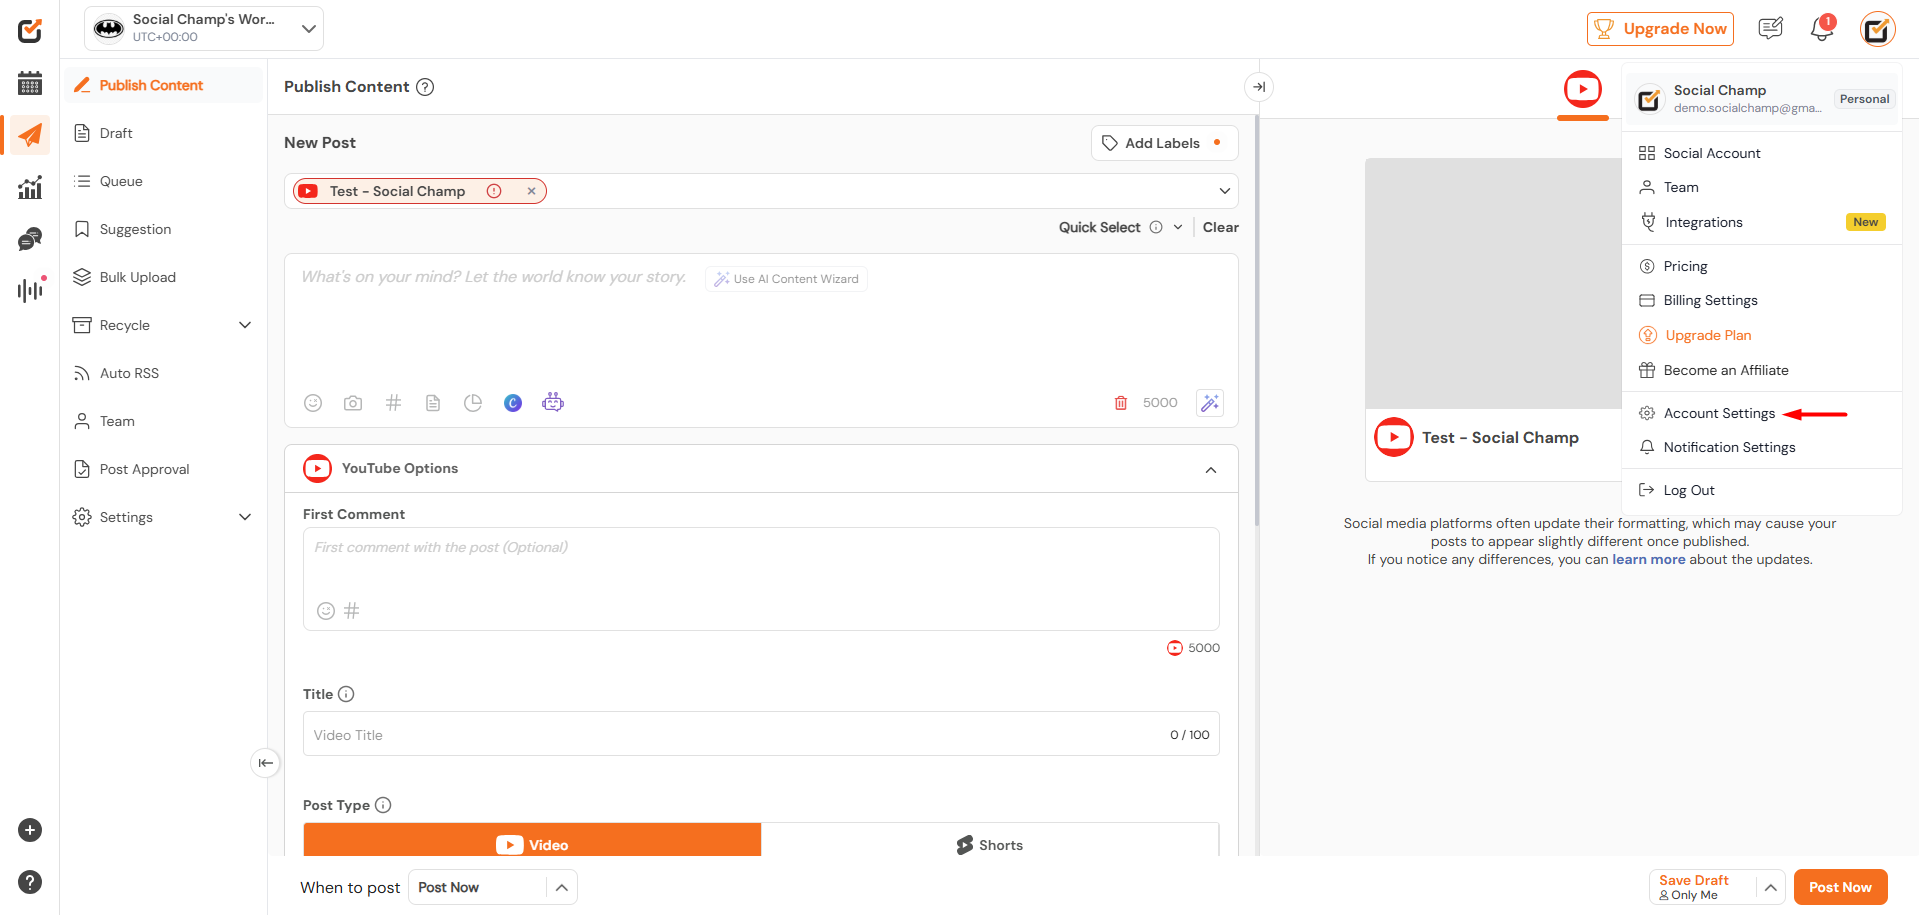Open the Canva integration icon
1919x915 pixels.
point(513,403)
